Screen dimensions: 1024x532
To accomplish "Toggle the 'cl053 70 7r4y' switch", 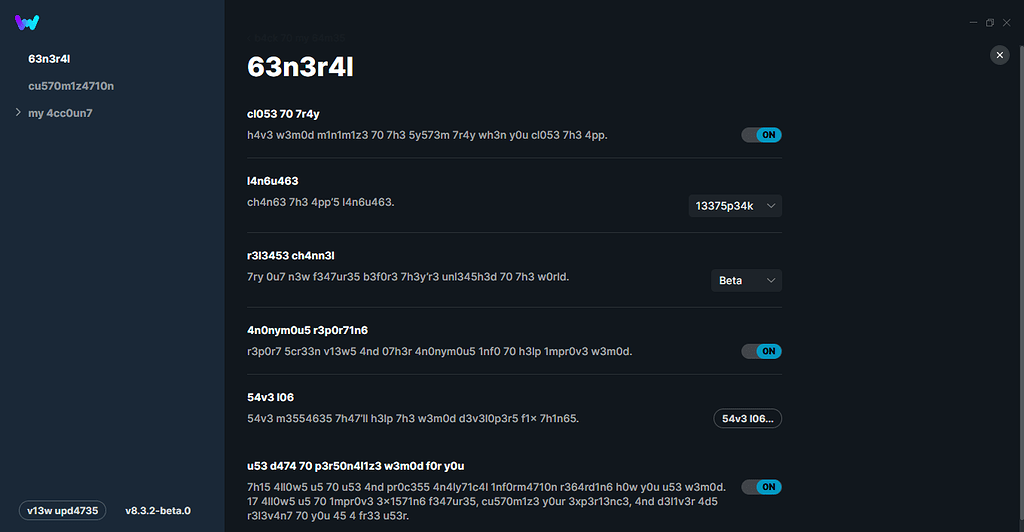I will (761, 135).
